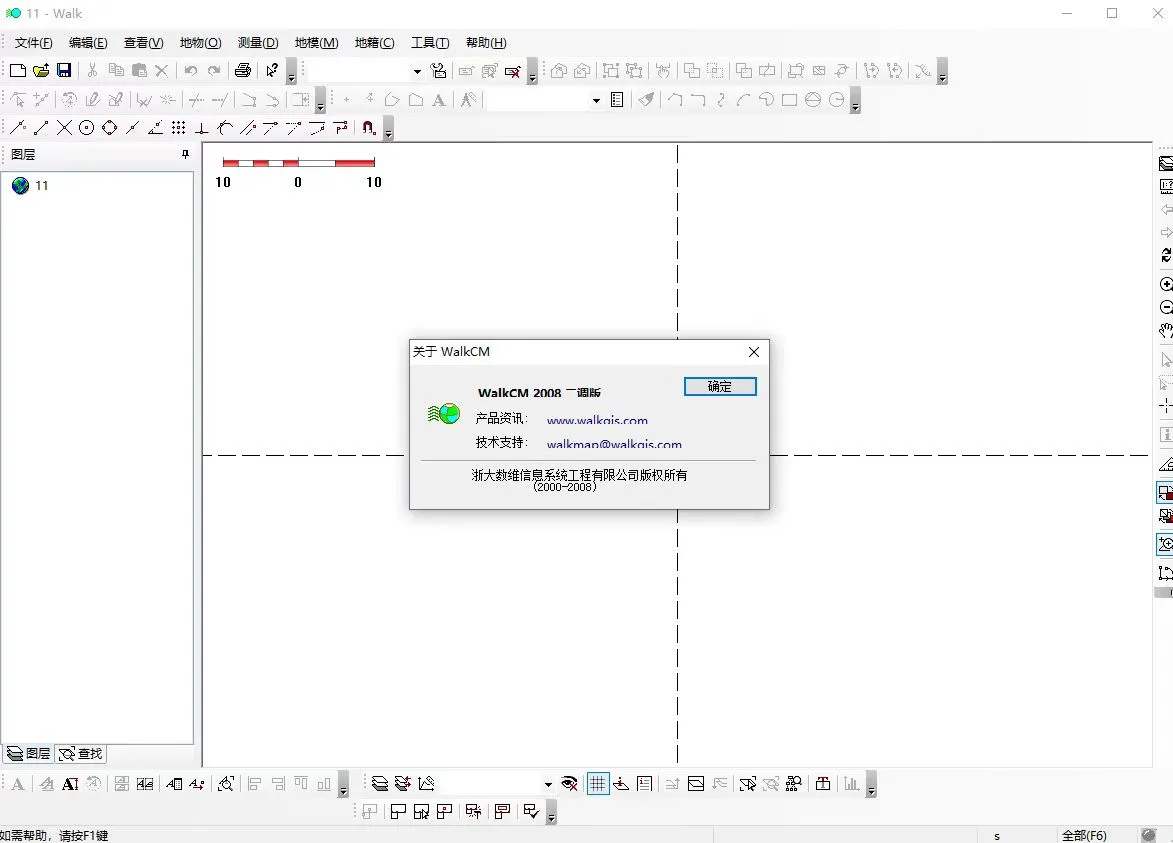
Task: Switch to the 图层 tab
Action: [28, 753]
